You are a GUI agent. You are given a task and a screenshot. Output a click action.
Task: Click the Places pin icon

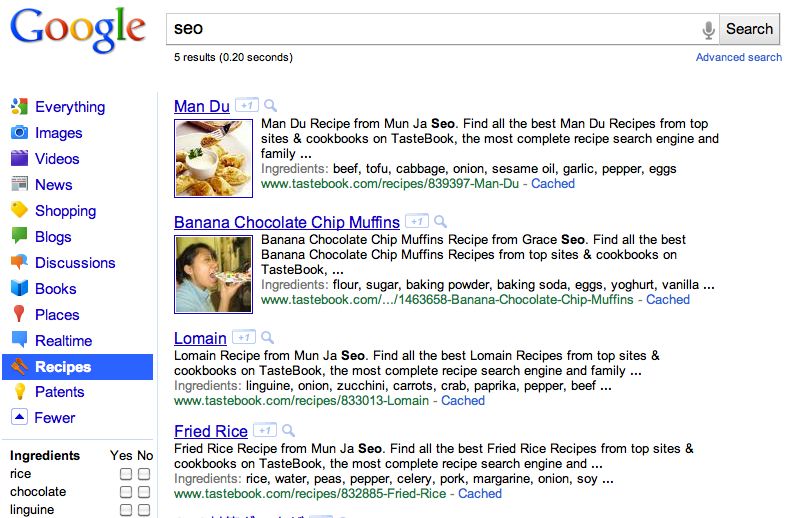click(19, 315)
